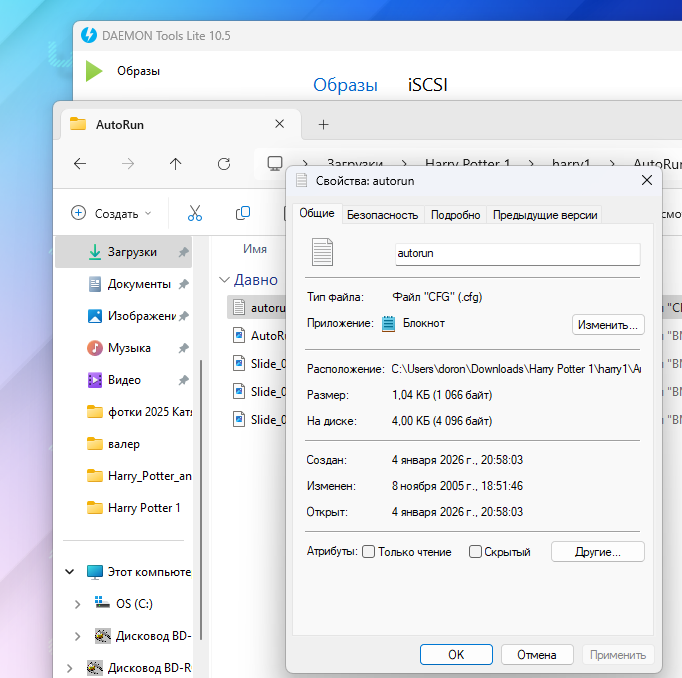The width and height of the screenshot is (682, 678).
Task: Click the copy icon in Explorer toolbar
Action: coord(242,213)
